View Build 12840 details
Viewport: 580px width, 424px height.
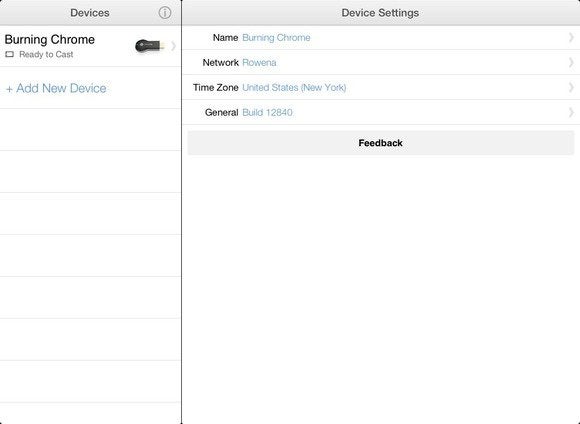click(x=267, y=112)
